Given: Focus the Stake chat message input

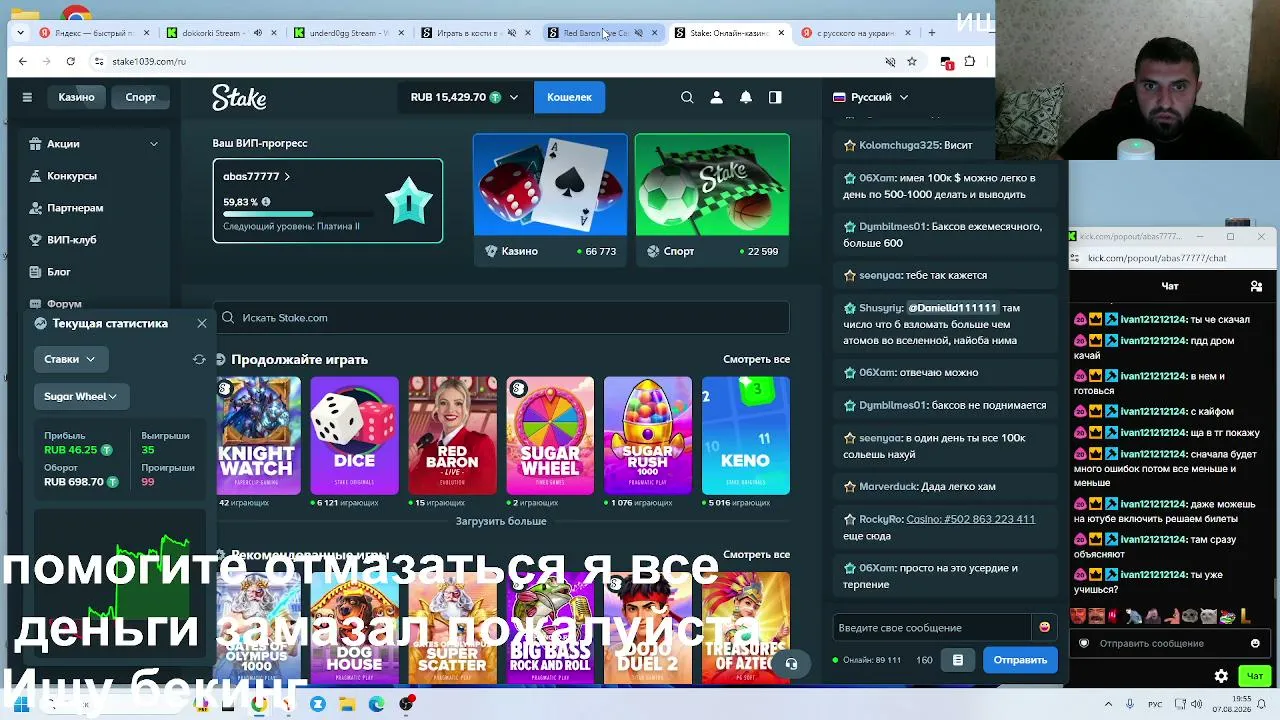Looking at the screenshot, I should [x=932, y=627].
